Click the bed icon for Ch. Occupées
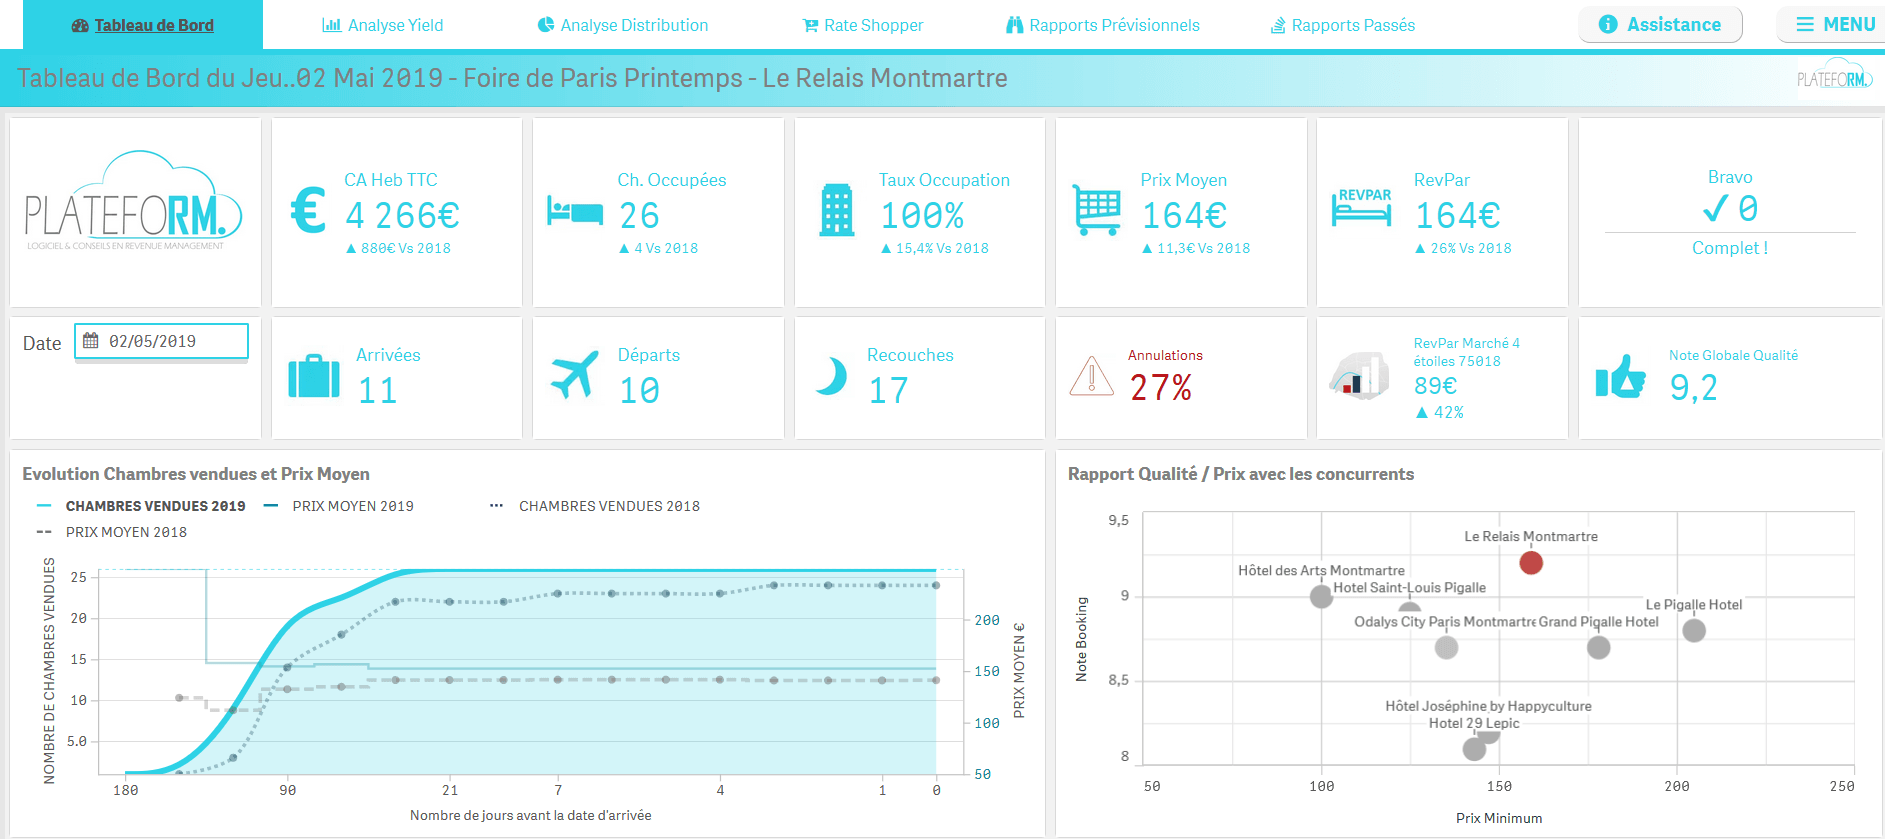Screen dimensions: 1885x839 coord(575,212)
